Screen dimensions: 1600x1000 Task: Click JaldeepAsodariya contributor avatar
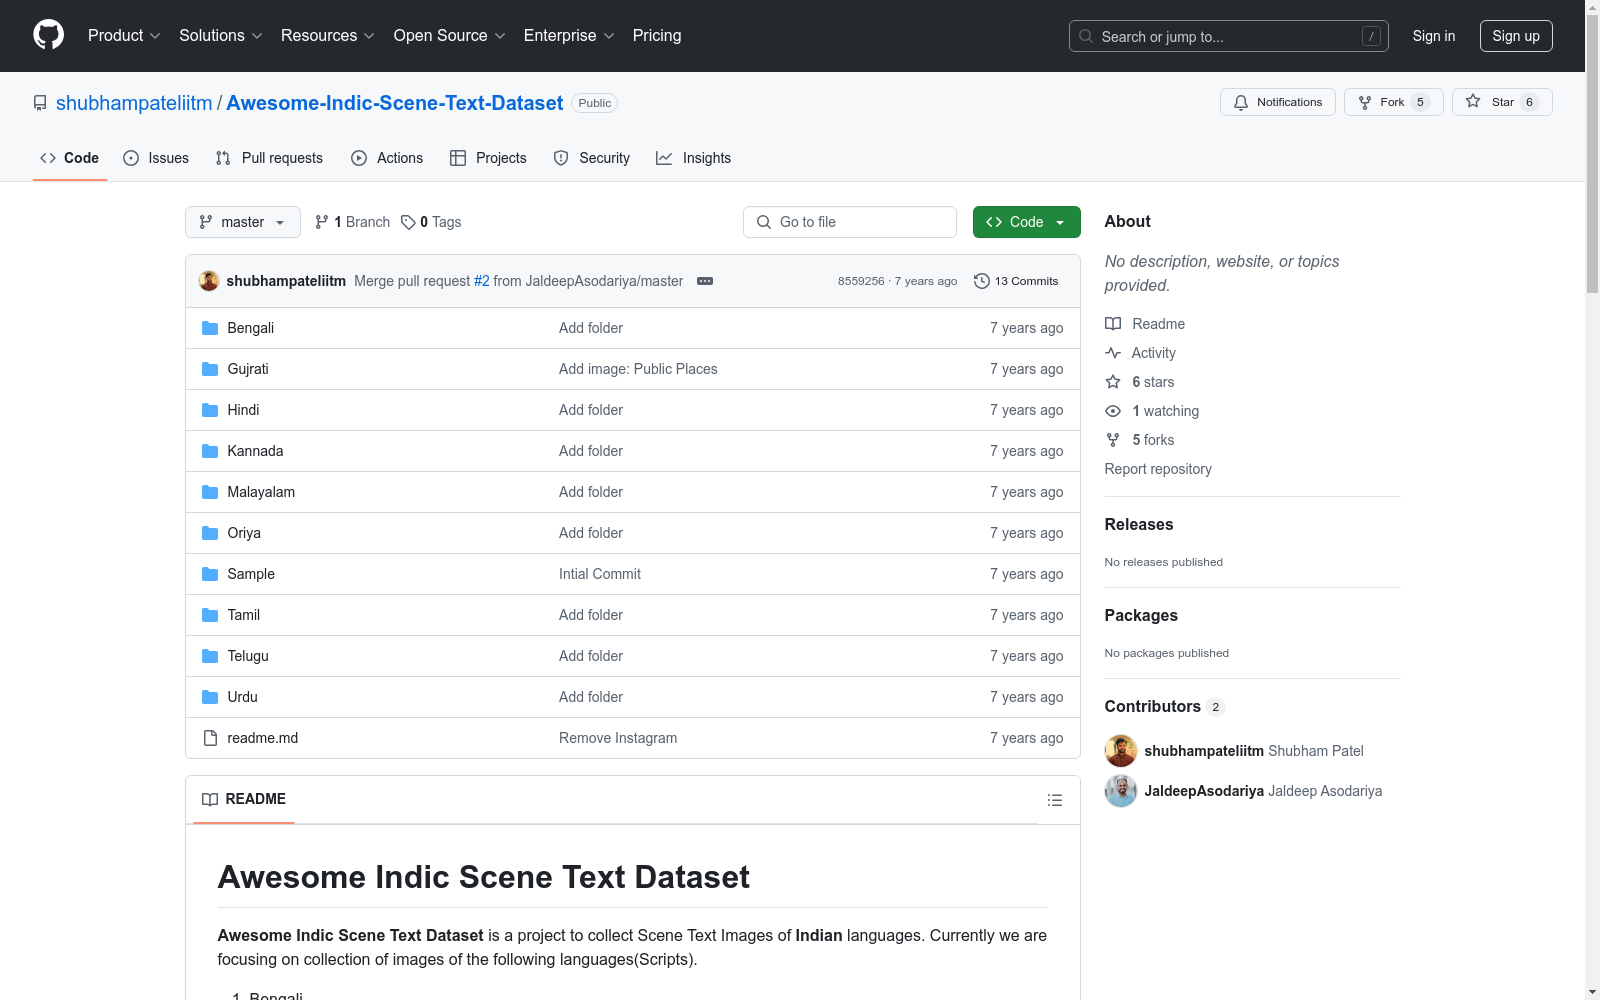pos(1121,791)
